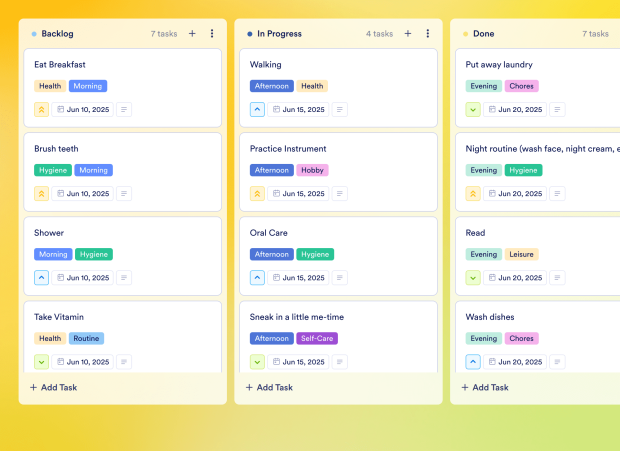
Task: Select the Jun 10, 2025 date on Eat Breakfast
Action: coord(83,110)
